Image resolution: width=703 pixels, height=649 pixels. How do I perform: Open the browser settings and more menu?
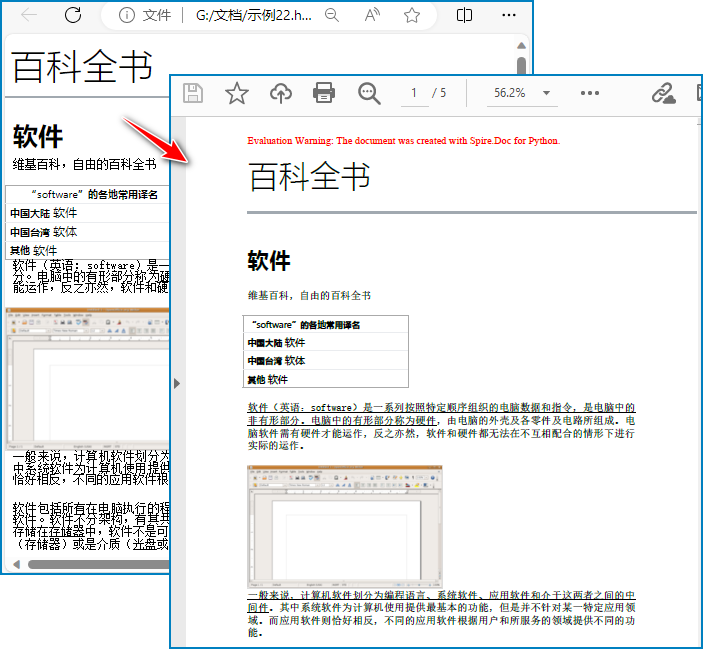click(x=509, y=15)
